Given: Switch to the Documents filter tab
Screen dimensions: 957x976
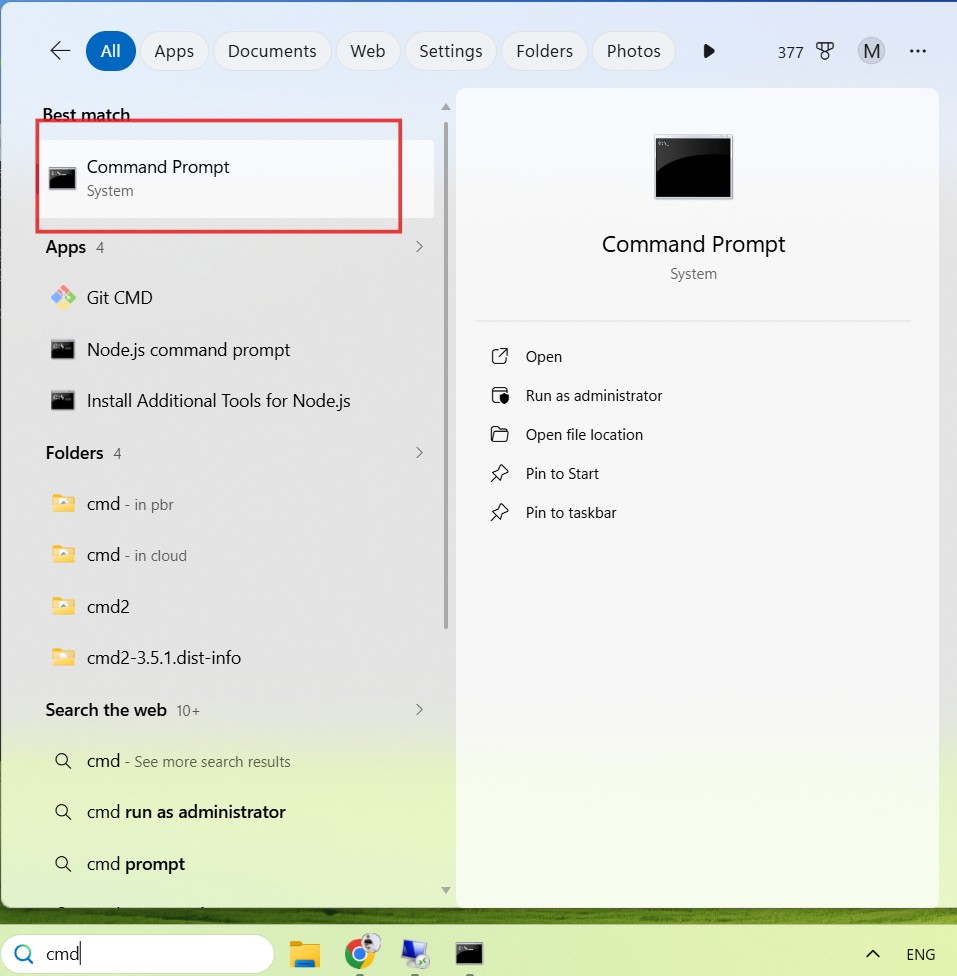Looking at the screenshot, I should coord(271,51).
